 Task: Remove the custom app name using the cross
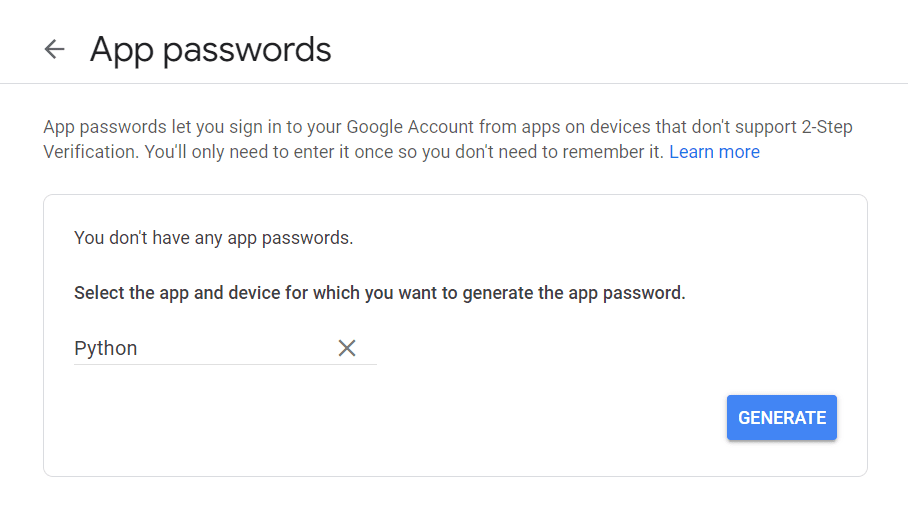(x=347, y=348)
